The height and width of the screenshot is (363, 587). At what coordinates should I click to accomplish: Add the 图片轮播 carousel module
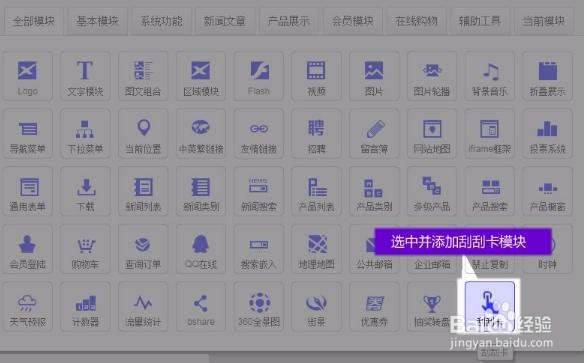(x=432, y=77)
